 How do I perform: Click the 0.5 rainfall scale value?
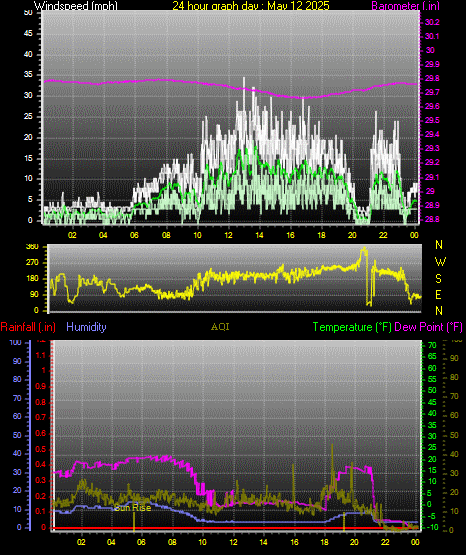click(41, 450)
